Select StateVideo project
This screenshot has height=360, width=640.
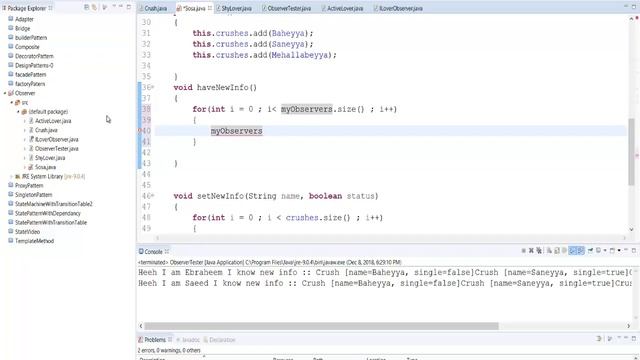point(27,232)
